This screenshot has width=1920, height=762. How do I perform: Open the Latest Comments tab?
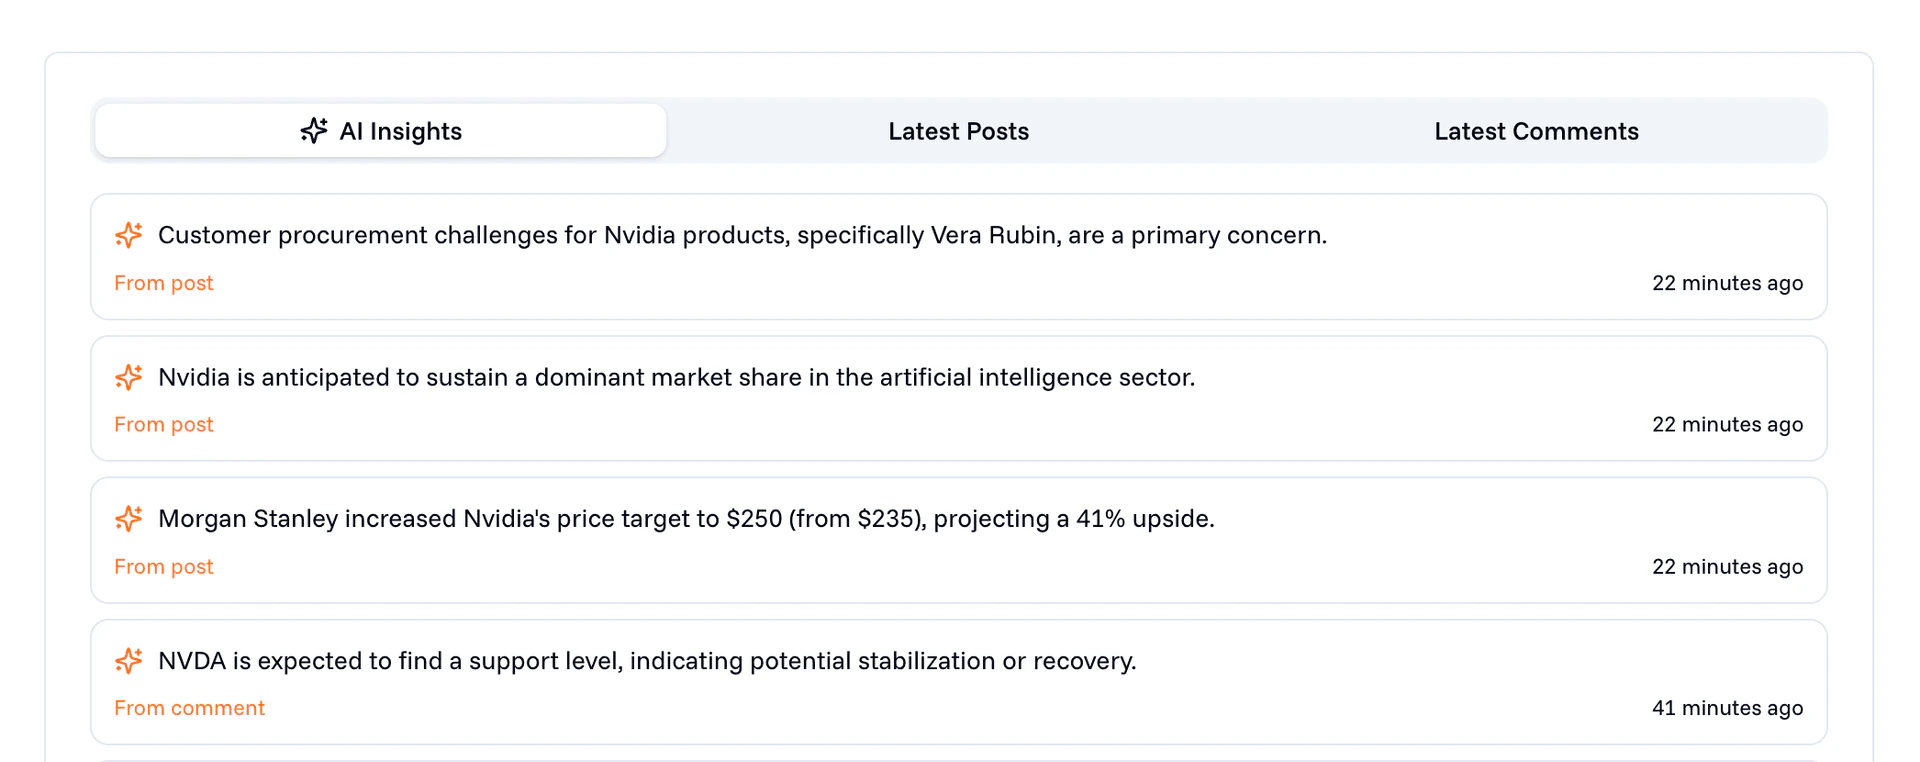1536,130
